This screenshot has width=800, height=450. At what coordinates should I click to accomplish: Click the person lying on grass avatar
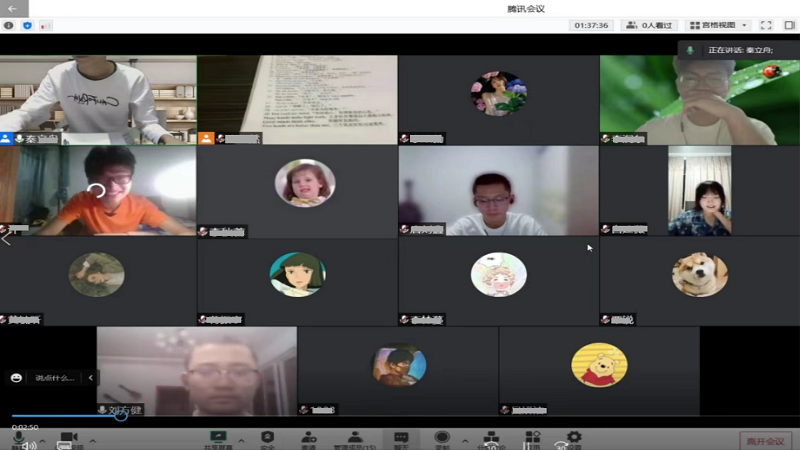(x=96, y=274)
